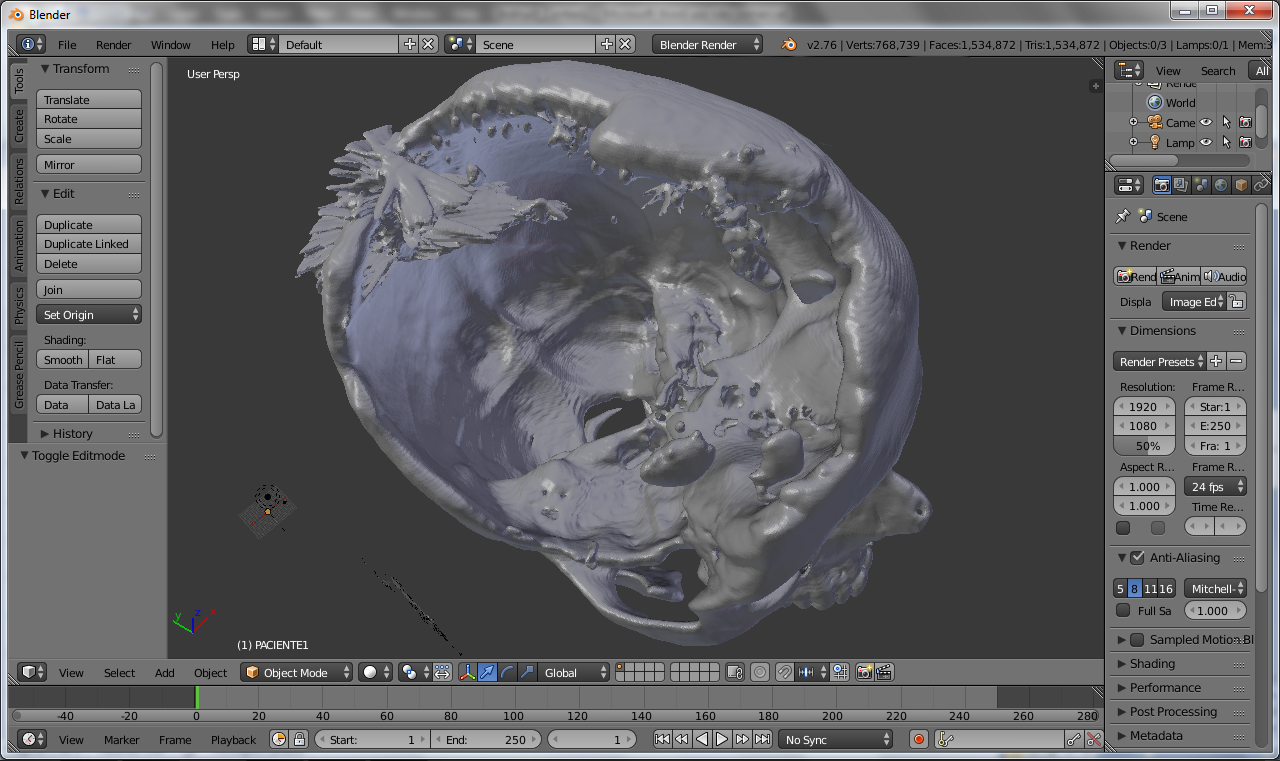Viewport: 1280px width, 761px height.
Task: Enable the Full Sample checkbox
Action: tap(1123, 610)
